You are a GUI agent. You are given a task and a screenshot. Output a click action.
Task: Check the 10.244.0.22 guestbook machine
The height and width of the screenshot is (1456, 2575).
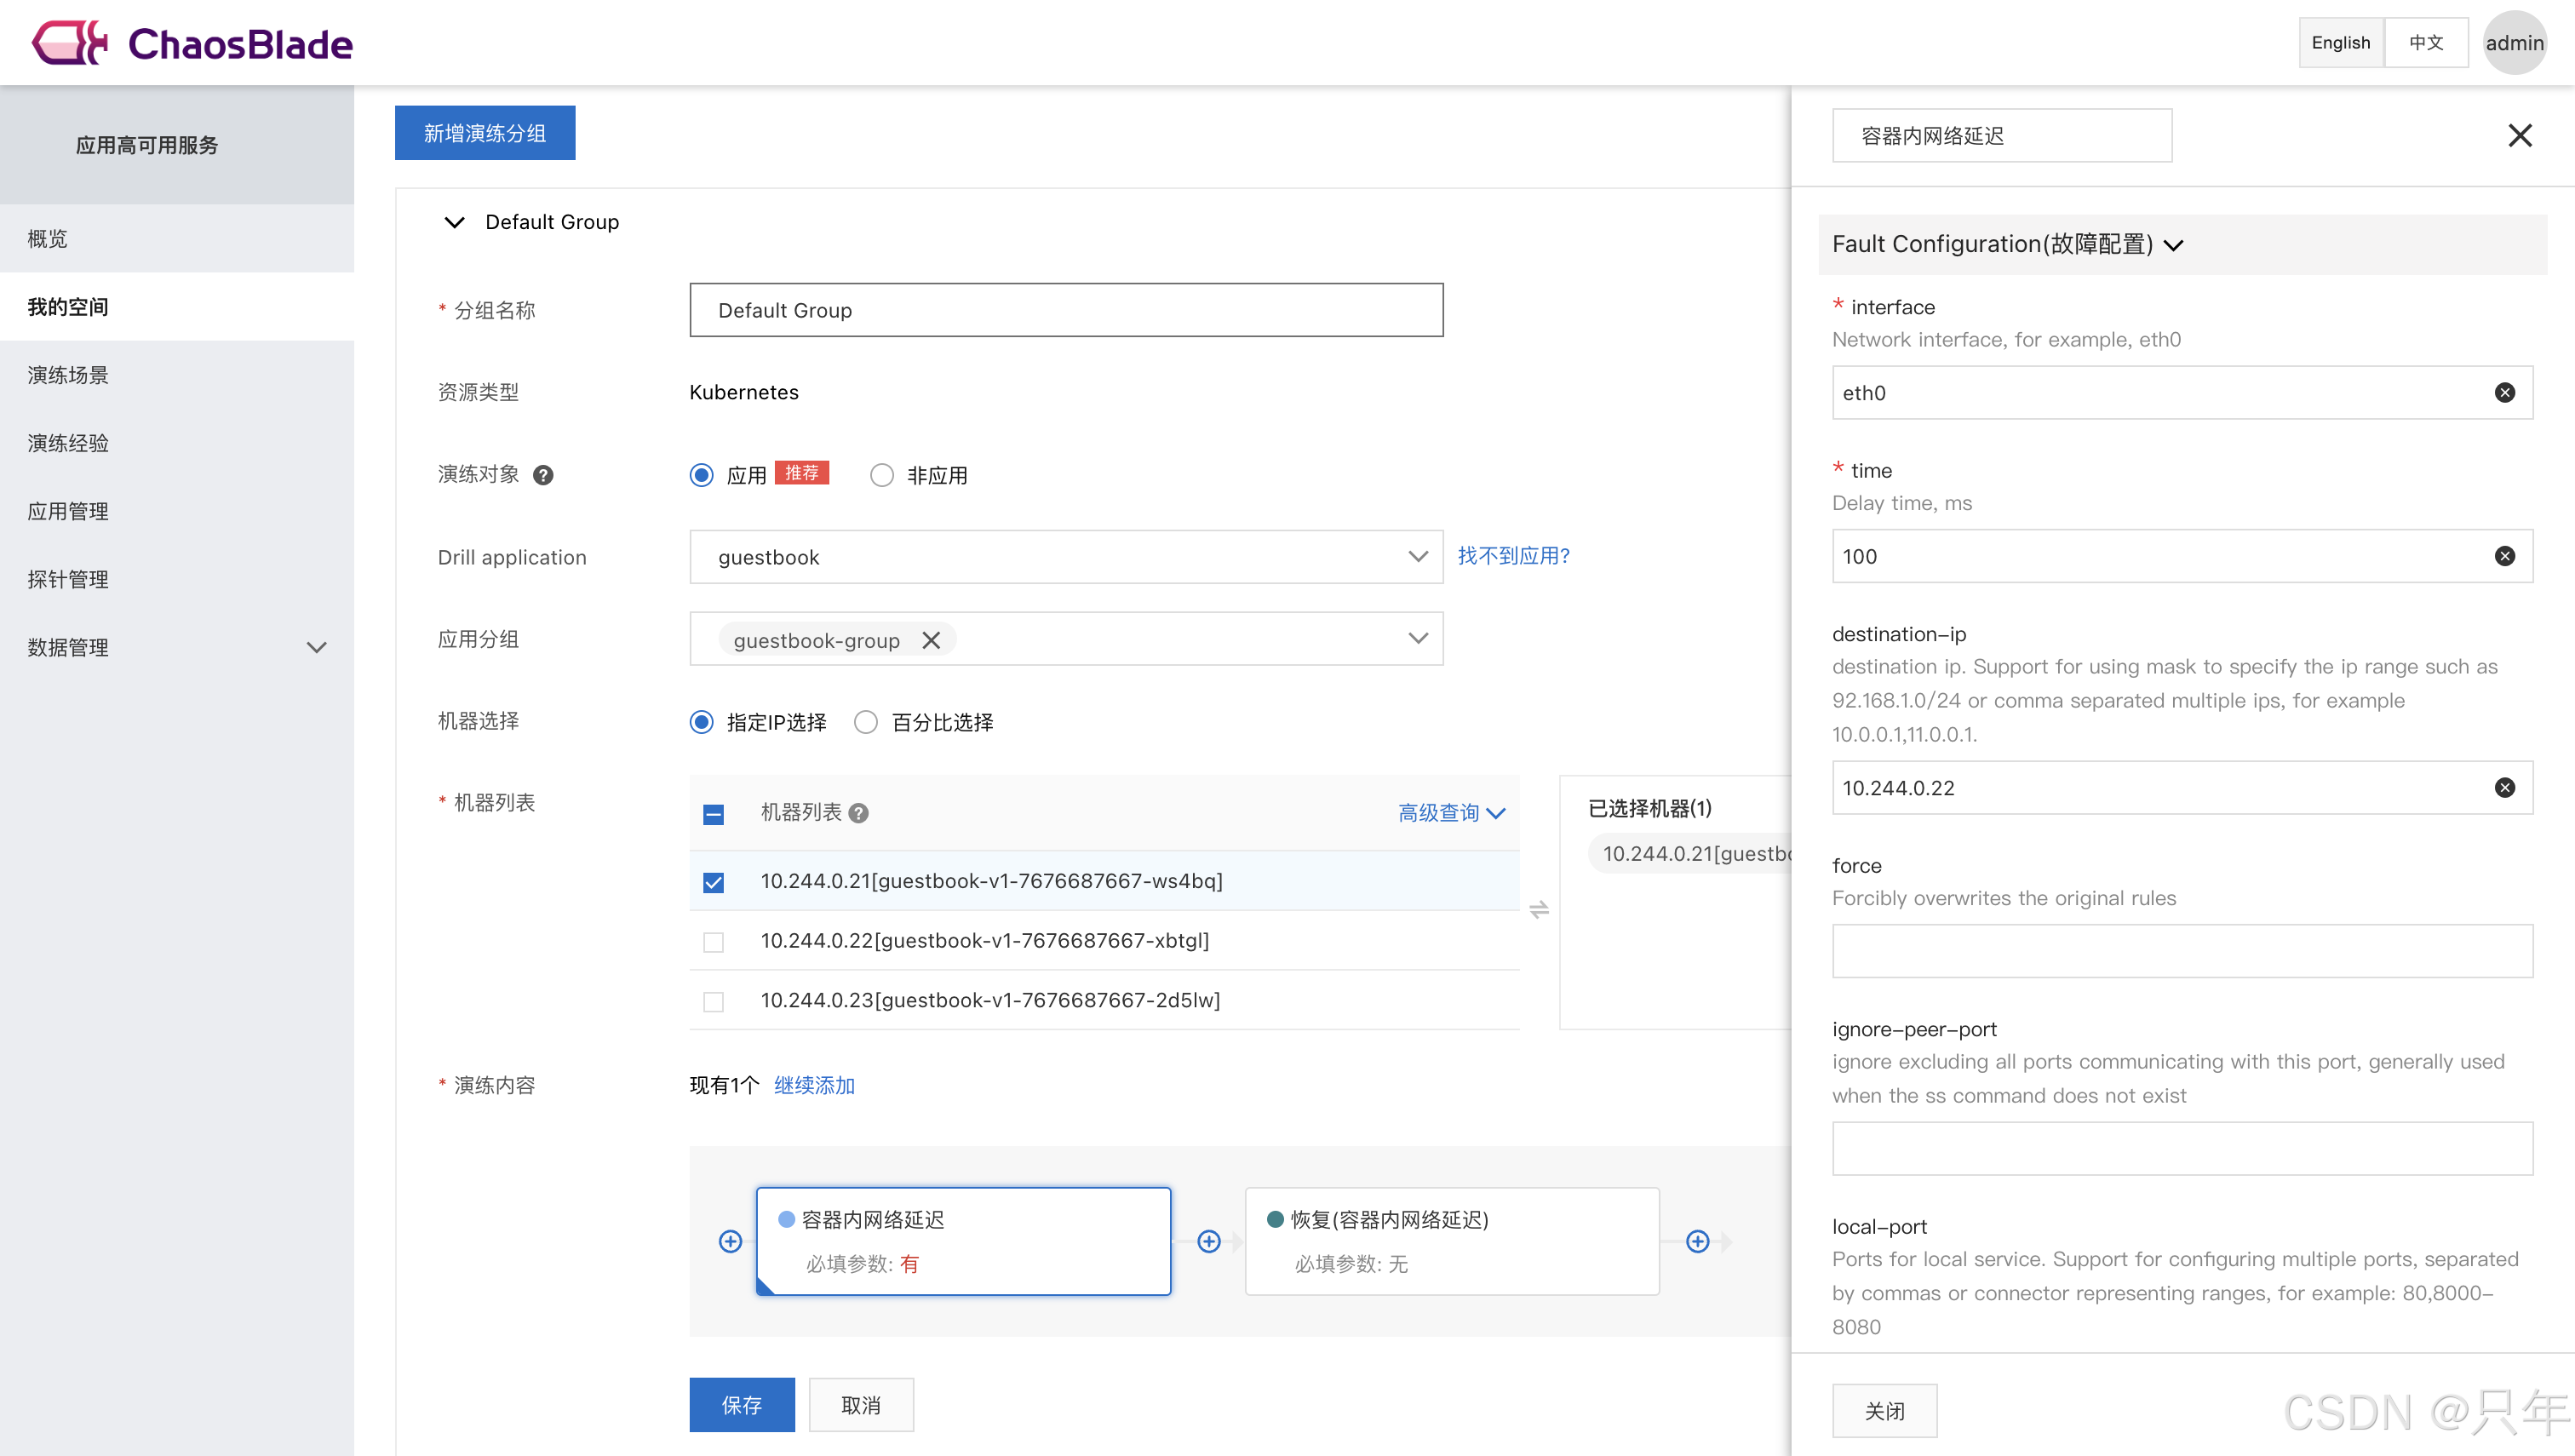713,942
